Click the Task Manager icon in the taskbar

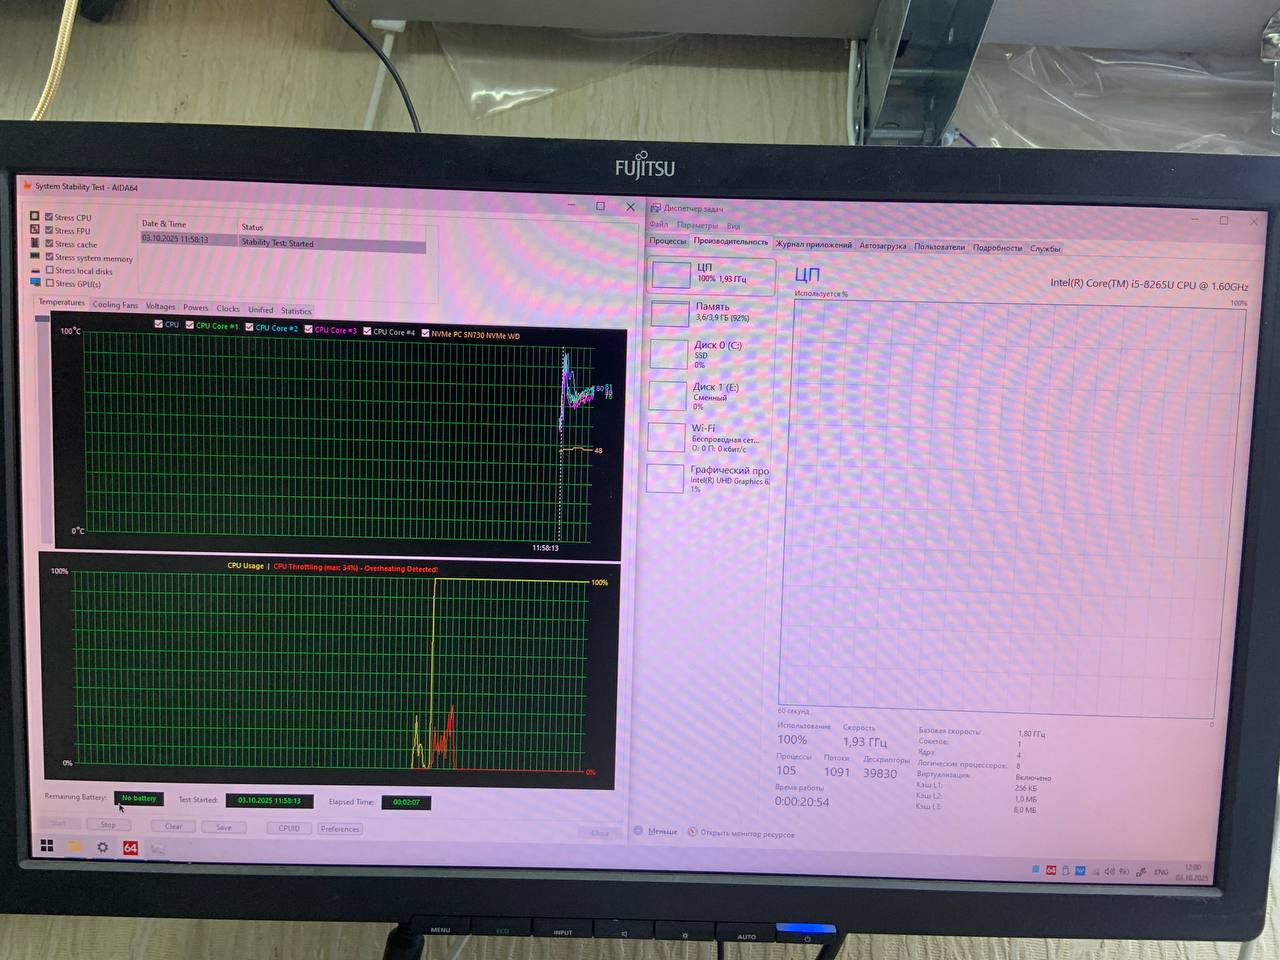(158, 849)
